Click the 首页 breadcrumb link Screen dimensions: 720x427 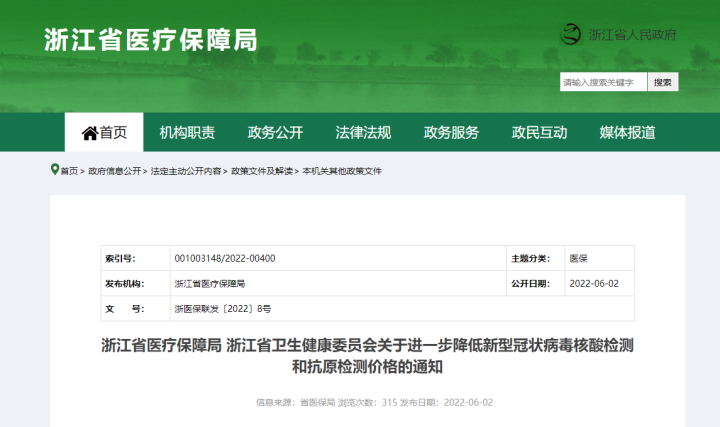coord(69,171)
